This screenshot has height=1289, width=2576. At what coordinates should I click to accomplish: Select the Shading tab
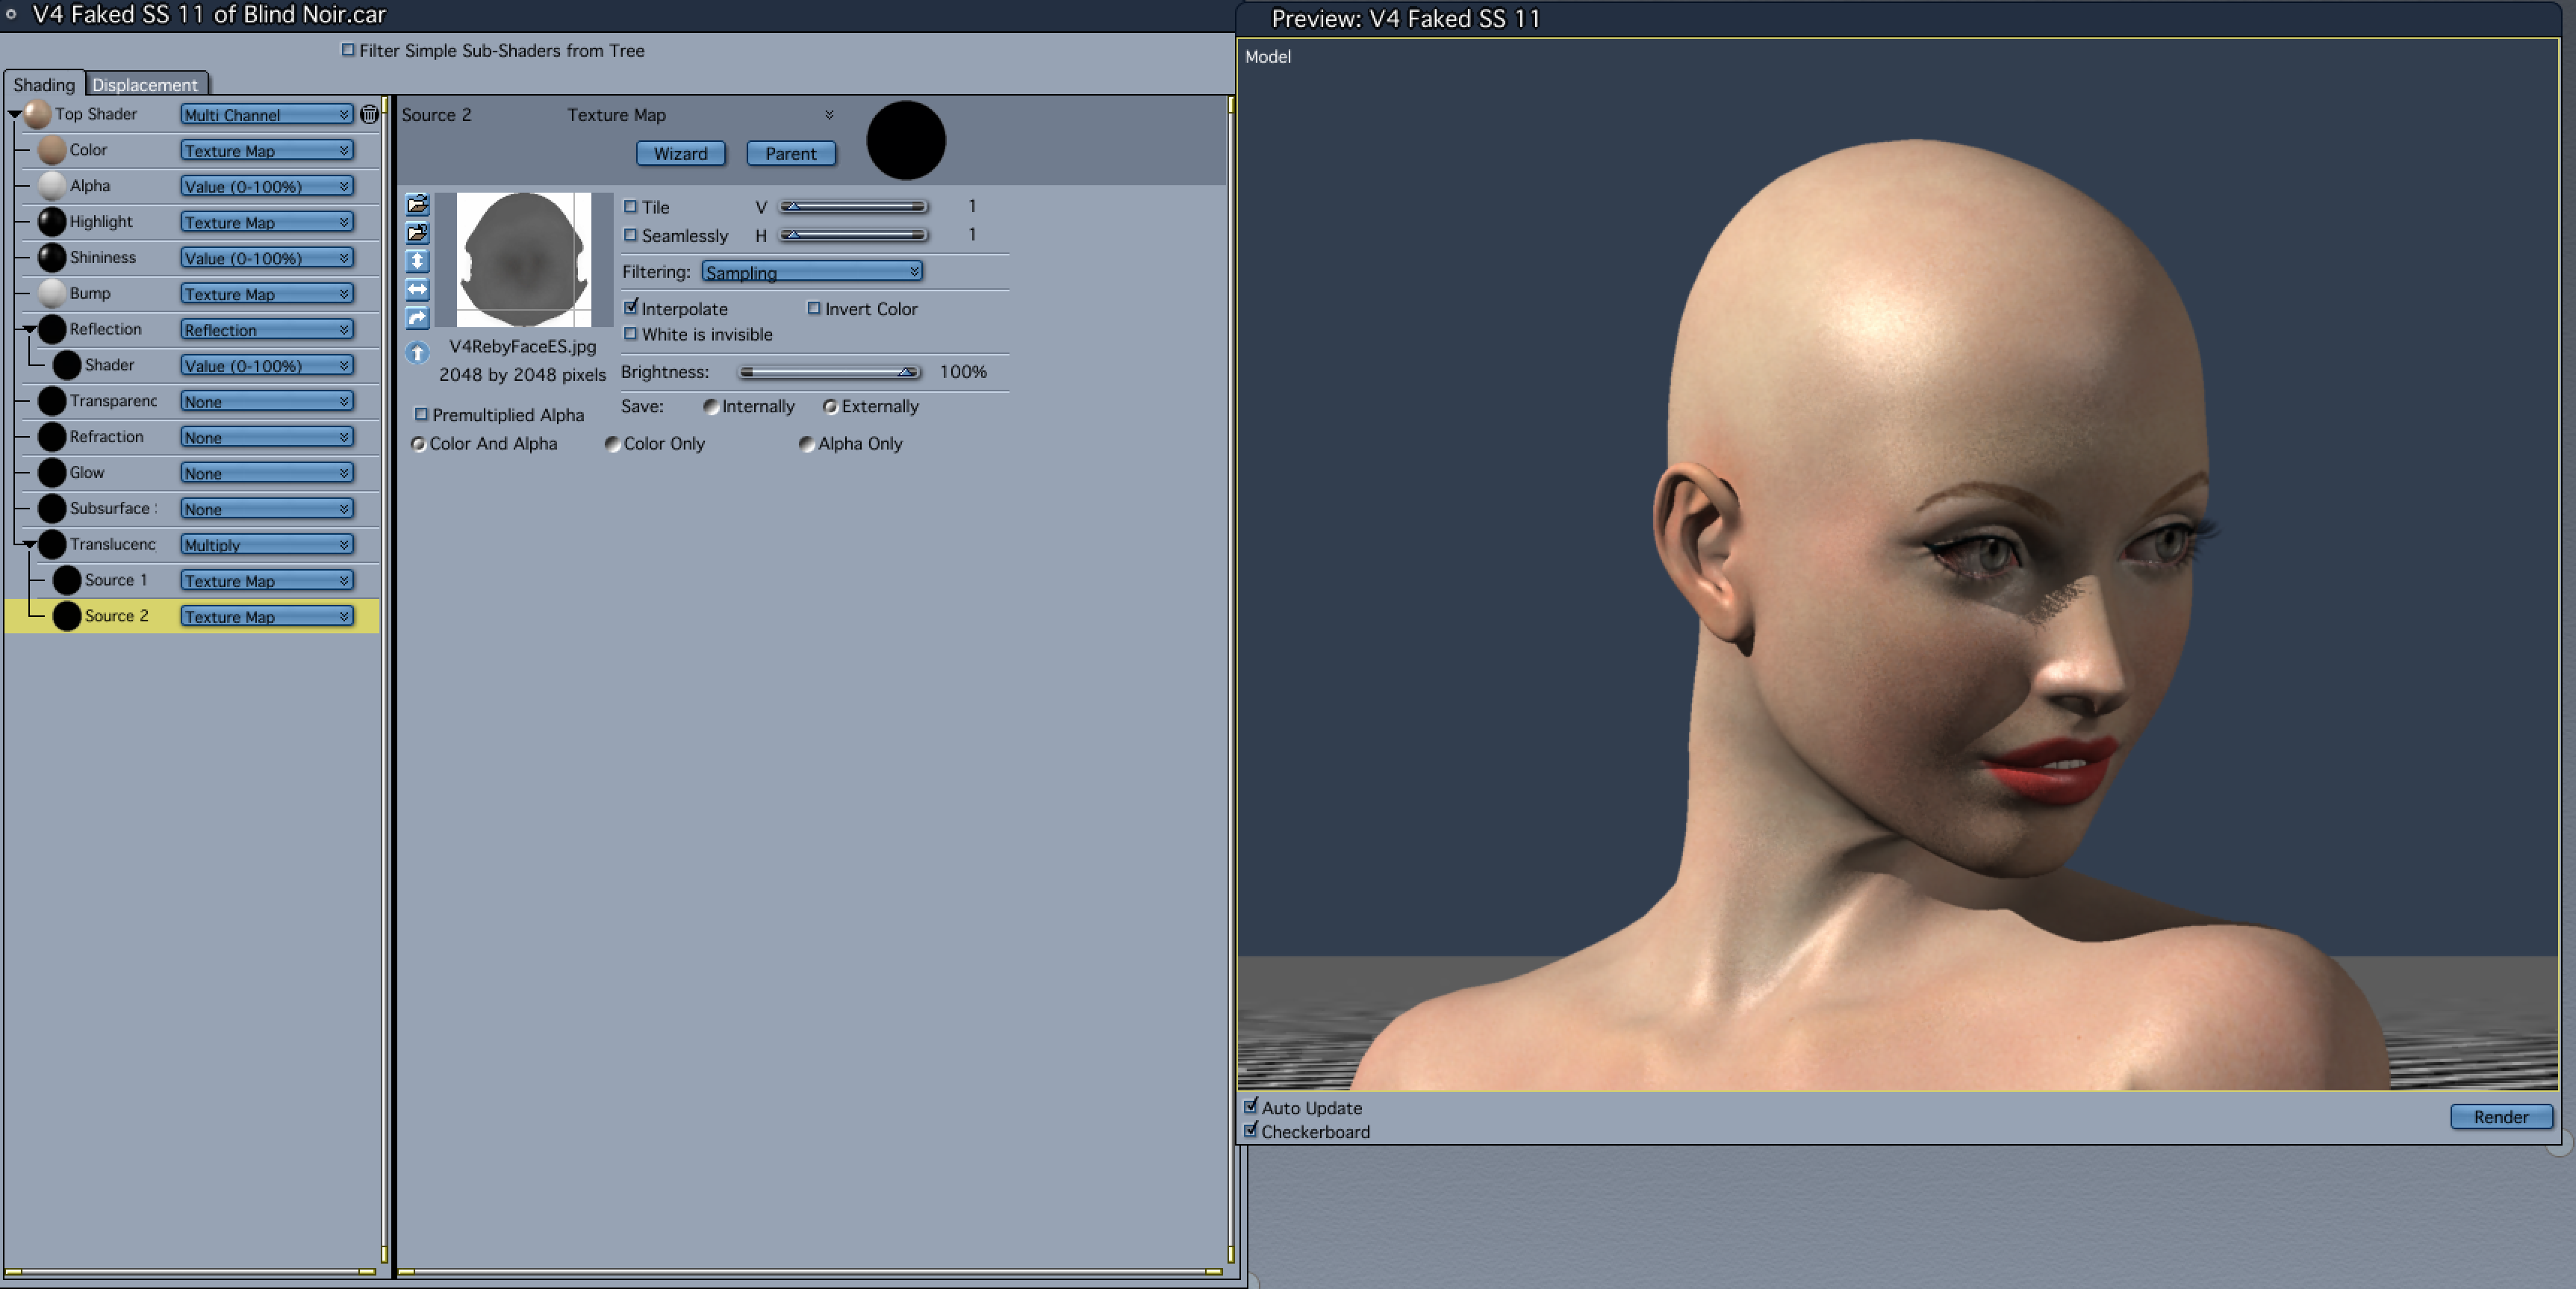click(44, 85)
